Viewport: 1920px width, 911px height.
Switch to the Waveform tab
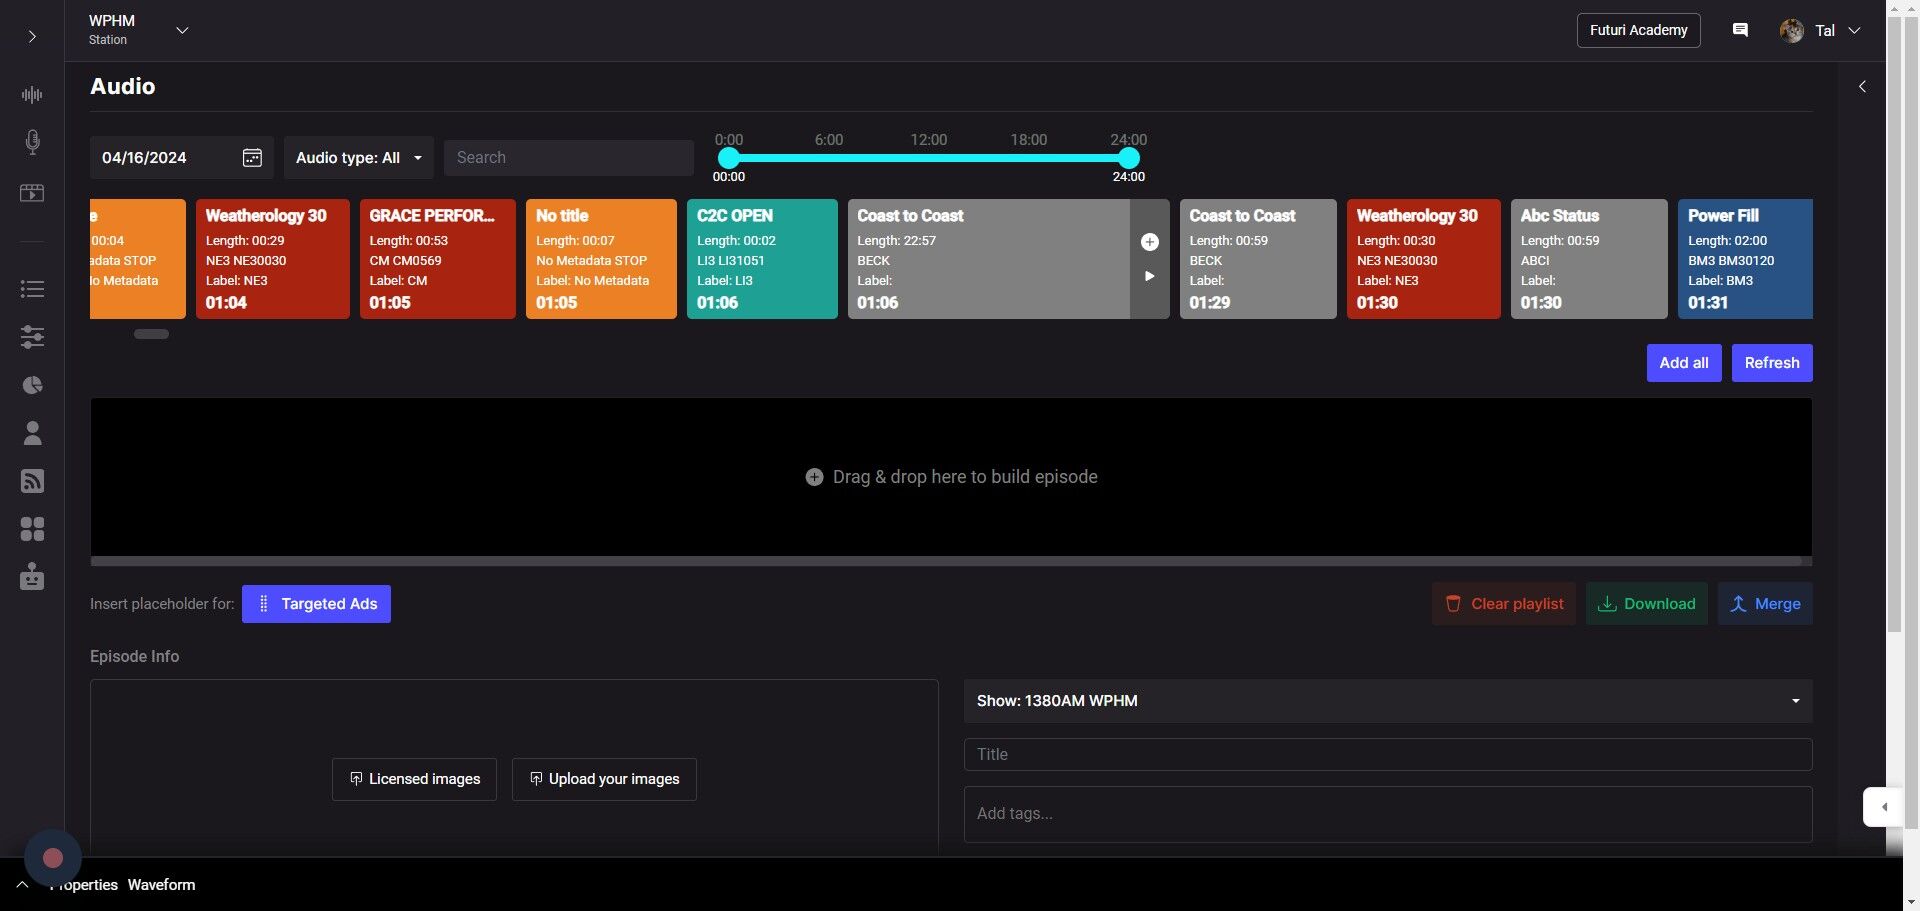tap(161, 885)
